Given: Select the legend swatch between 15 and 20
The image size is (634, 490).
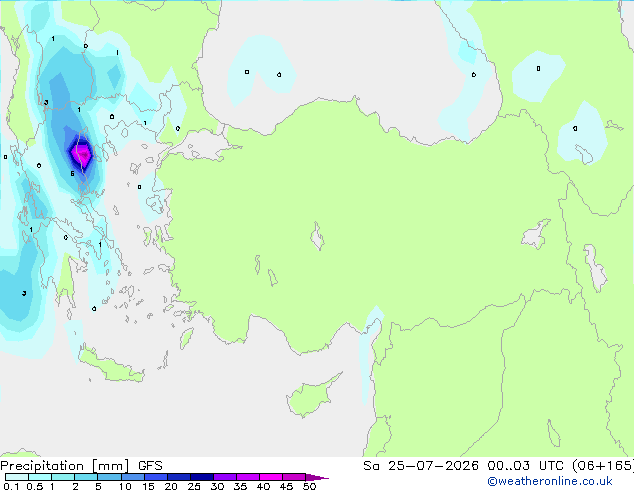Looking at the screenshot, I should pyautogui.click(x=155, y=477).
